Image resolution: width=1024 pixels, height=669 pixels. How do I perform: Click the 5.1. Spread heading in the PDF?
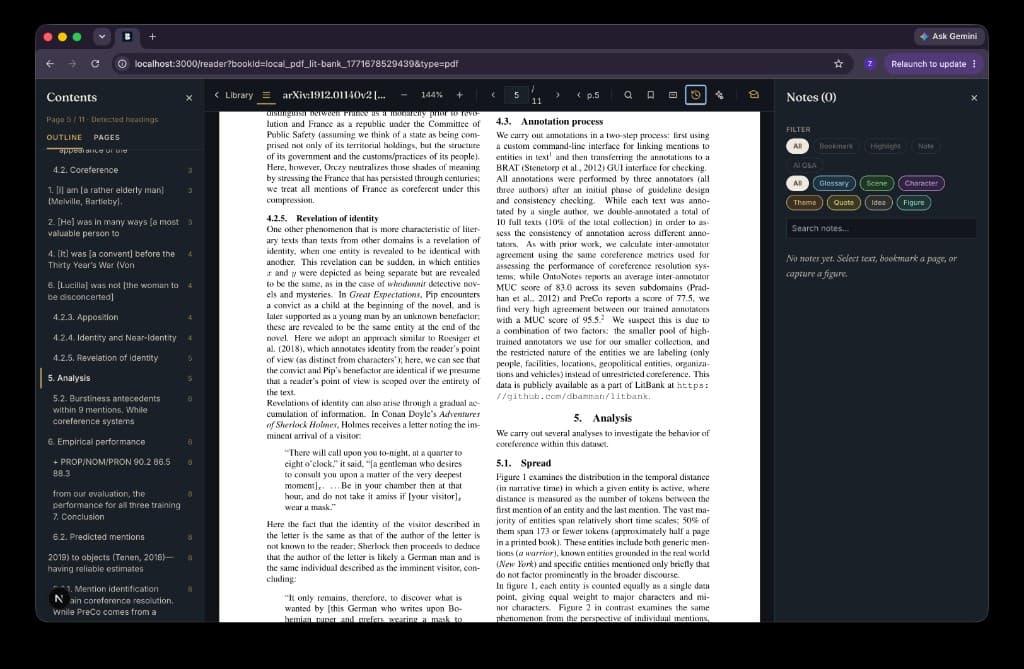pyautogui.click(x=523, y=463)
